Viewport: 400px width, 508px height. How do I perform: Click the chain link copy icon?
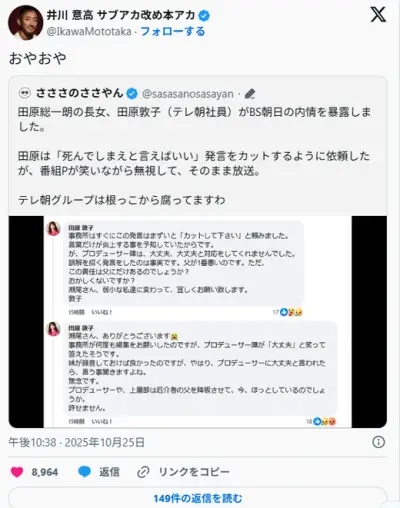[143, 472]
